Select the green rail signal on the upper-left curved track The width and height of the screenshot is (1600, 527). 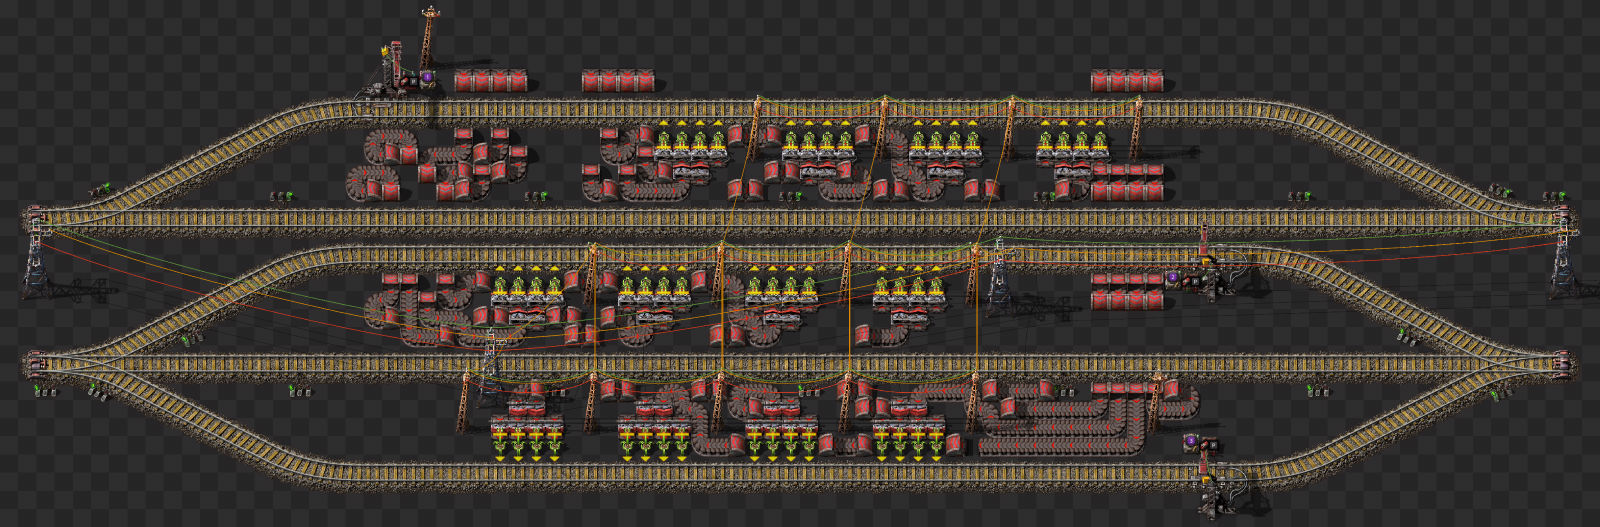click(101, 188)
